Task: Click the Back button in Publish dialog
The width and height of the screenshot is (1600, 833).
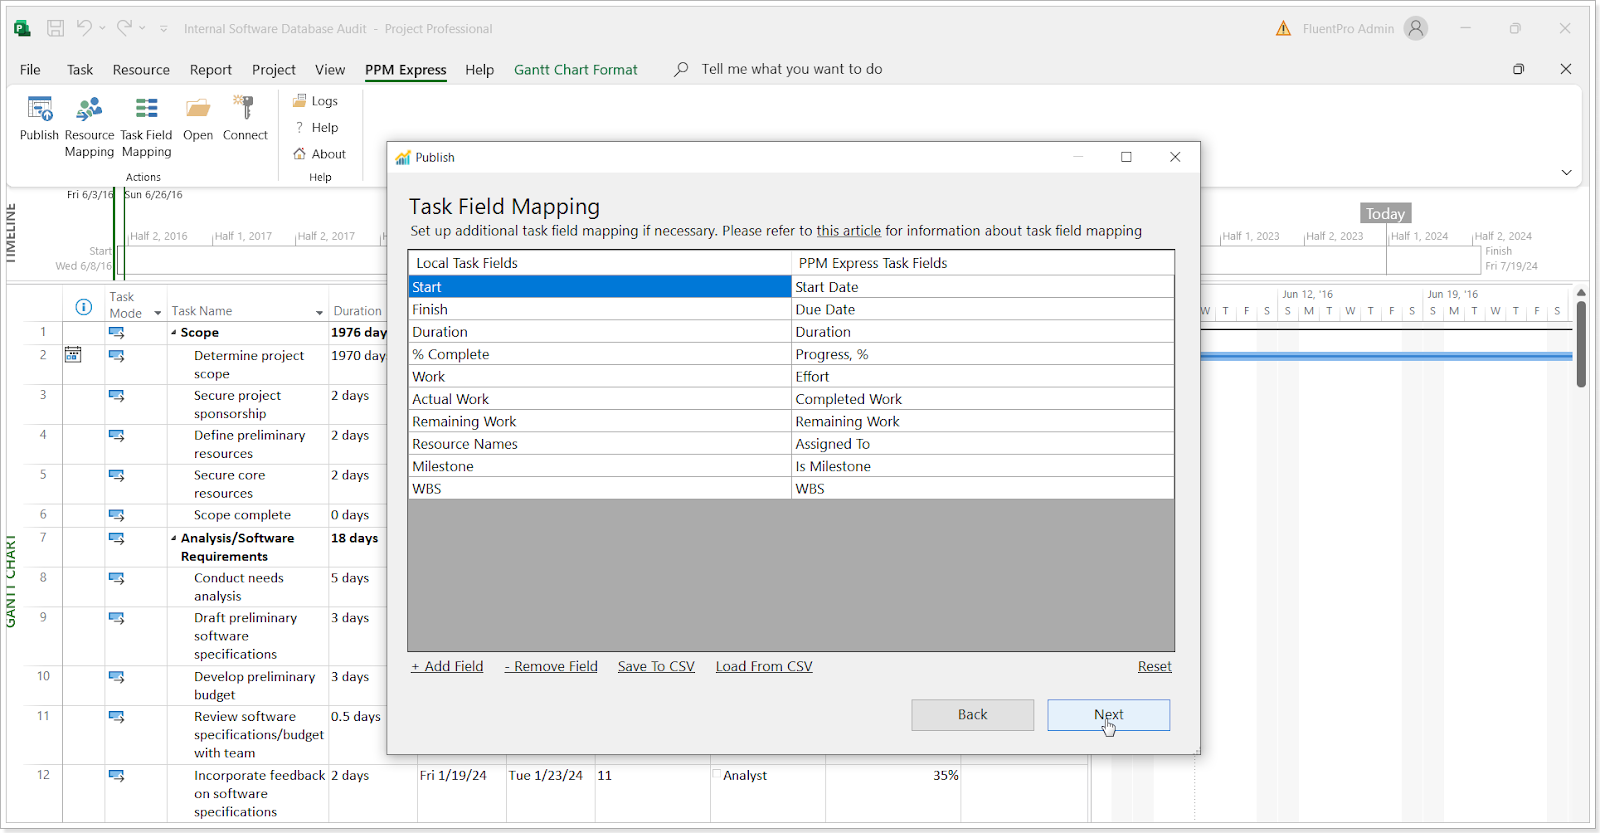Action: point(972,715)
